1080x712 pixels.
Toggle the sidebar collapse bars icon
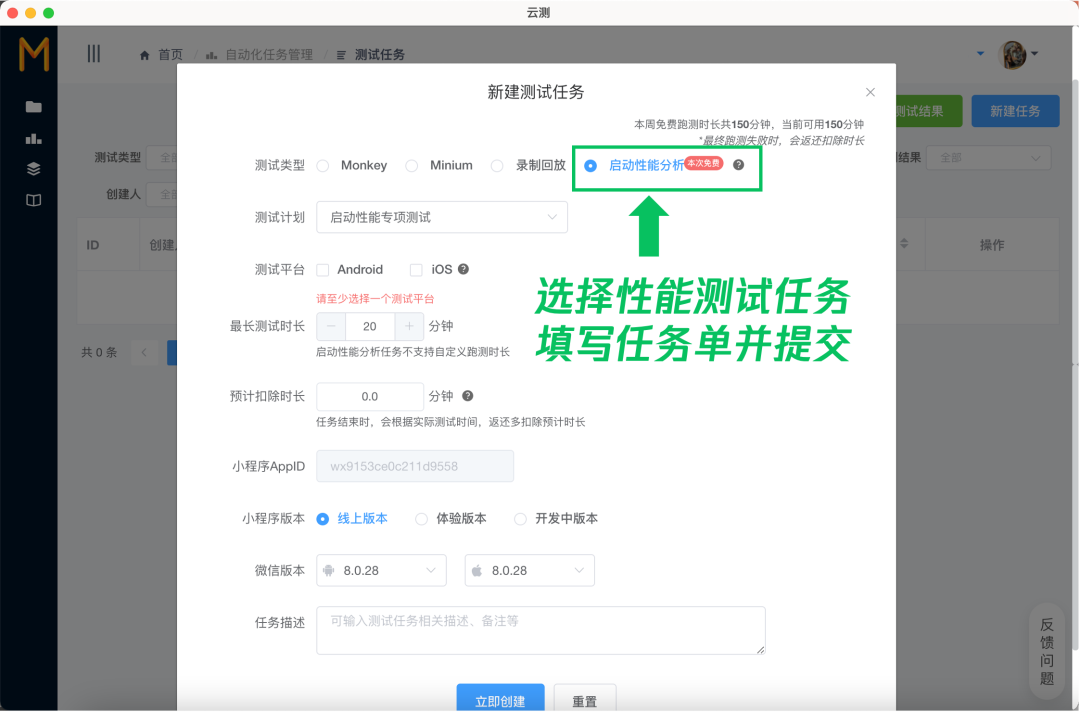(x=94, y=54)
